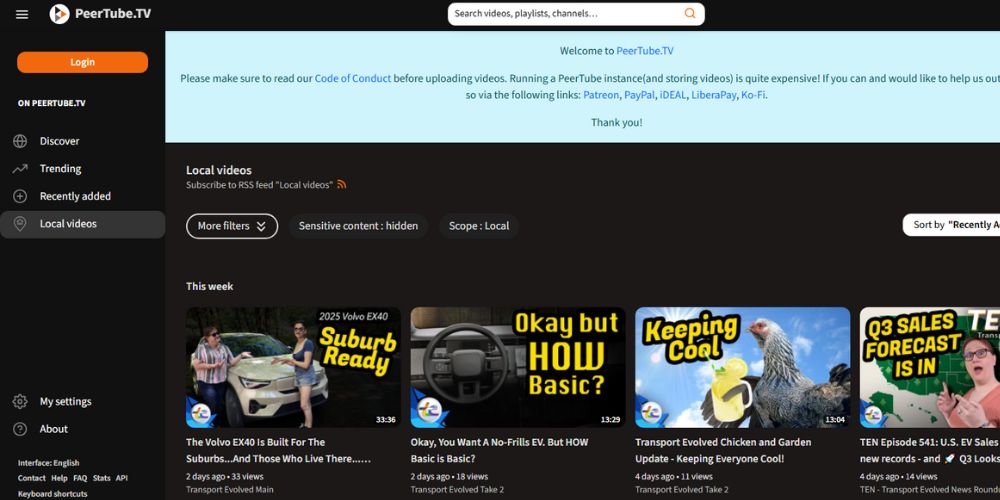1000x500 pixels.
Task: Open the TEN - Transport Evolved News Roundup channel
Action: 930,490
